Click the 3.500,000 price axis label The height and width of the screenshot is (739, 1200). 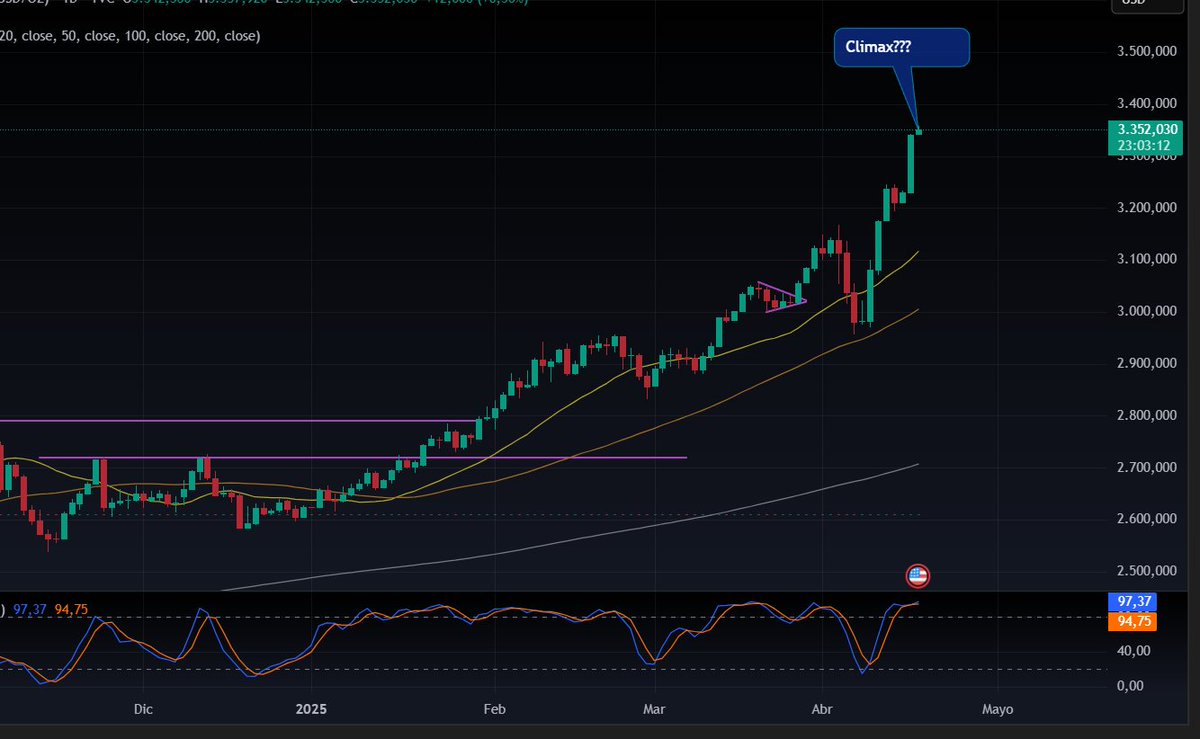(1149, 51)
